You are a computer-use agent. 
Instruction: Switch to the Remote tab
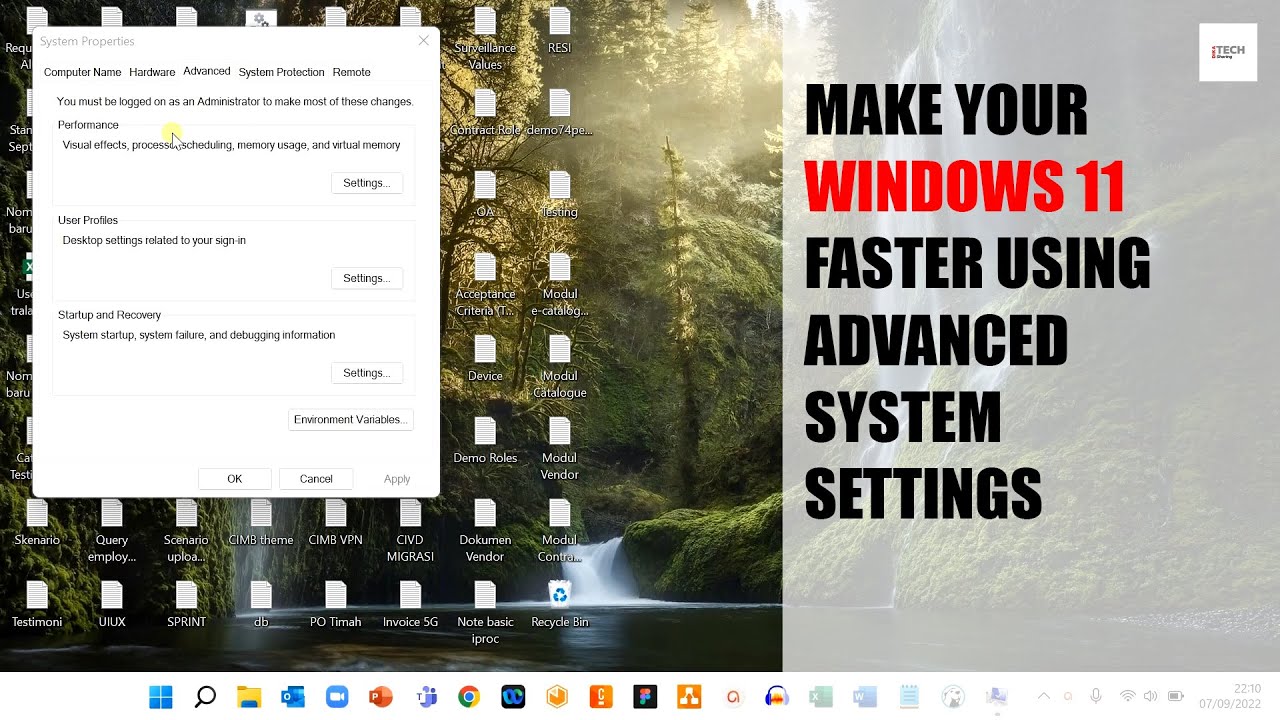tap(352, 72)
